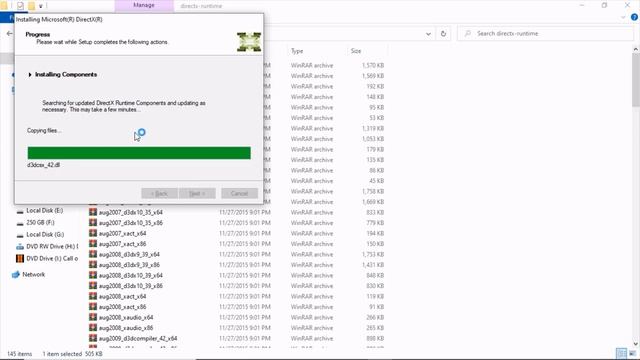640x360 pixels.
Task: Click the d3dcsx_42.dll filename under progress bar
Action: coord(43,165)
